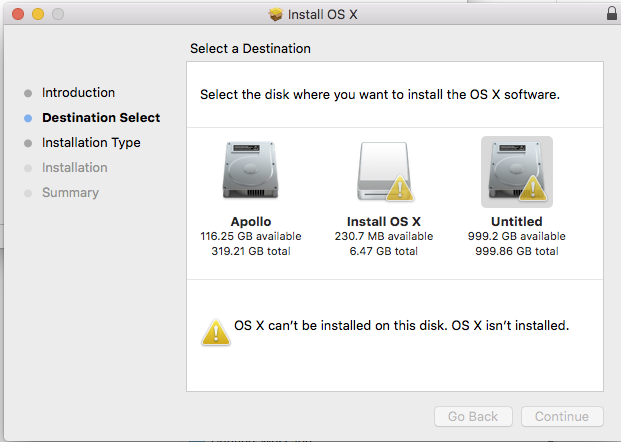
Task: Select the Apollo disk icon
Action: (x=250, y=172)
